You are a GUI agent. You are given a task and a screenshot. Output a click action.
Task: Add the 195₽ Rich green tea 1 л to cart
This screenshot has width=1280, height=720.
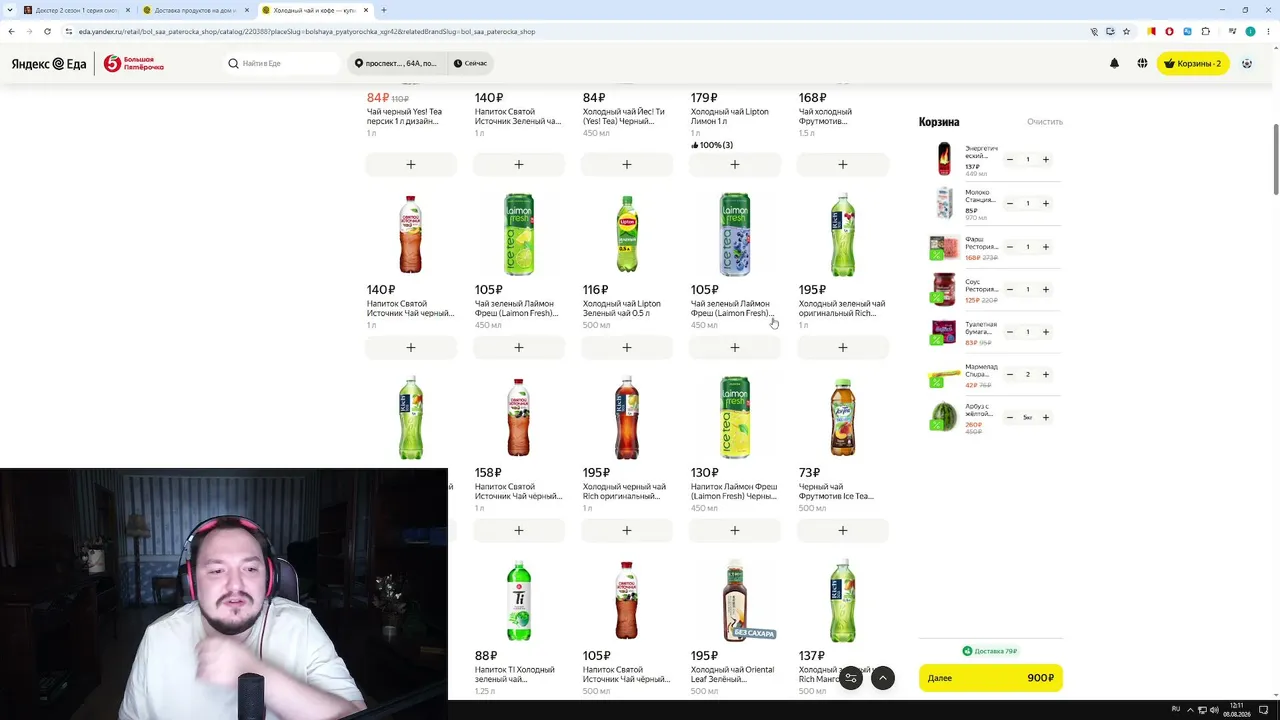843,347
